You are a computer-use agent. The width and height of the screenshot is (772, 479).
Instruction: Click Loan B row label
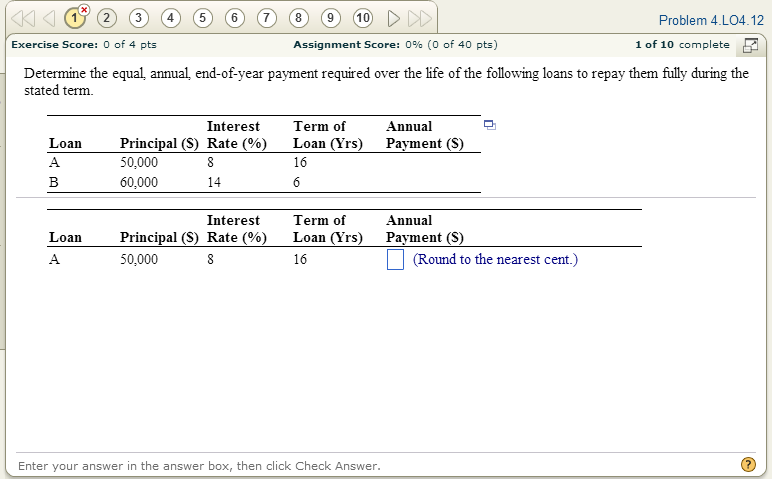[x=54, y=183]
